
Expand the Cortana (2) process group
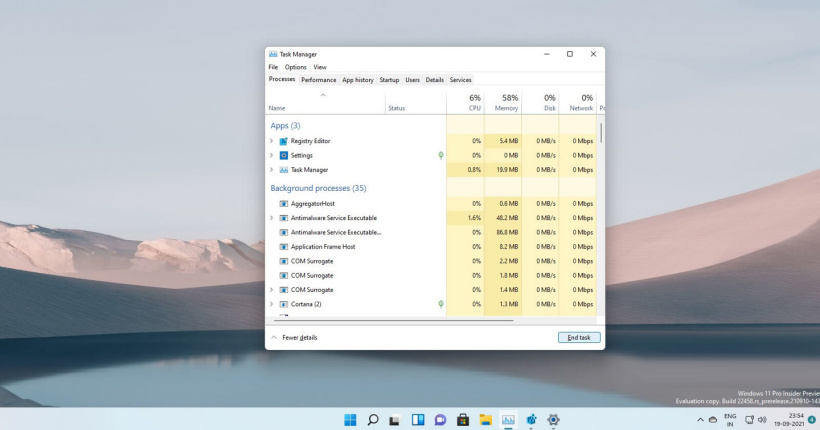pos(271,304)
